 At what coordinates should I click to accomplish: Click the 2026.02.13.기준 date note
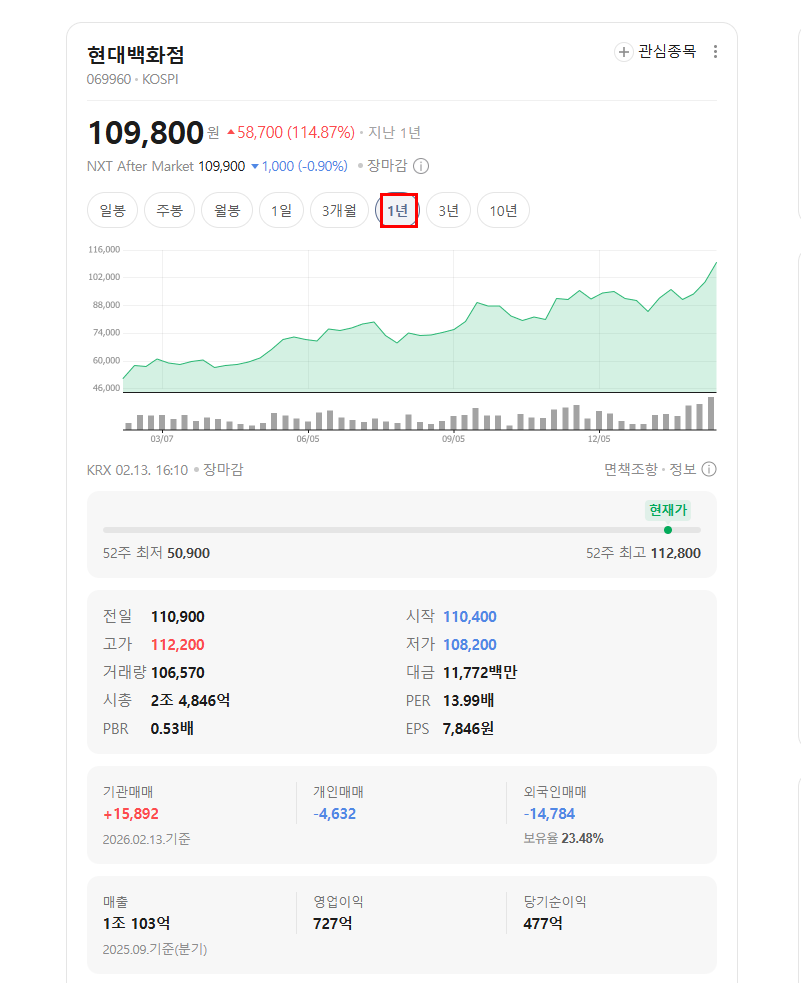coord(147,839)
